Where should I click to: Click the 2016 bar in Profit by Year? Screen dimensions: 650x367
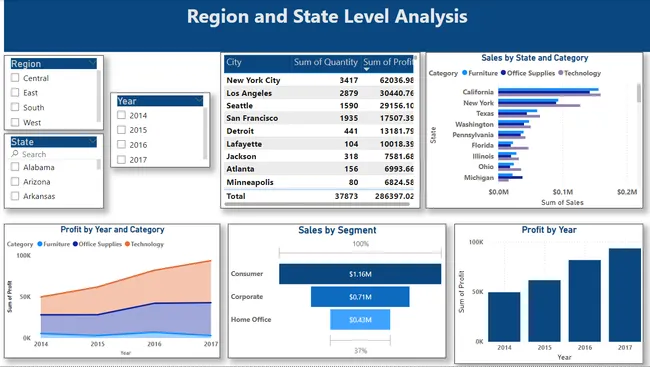585,301
